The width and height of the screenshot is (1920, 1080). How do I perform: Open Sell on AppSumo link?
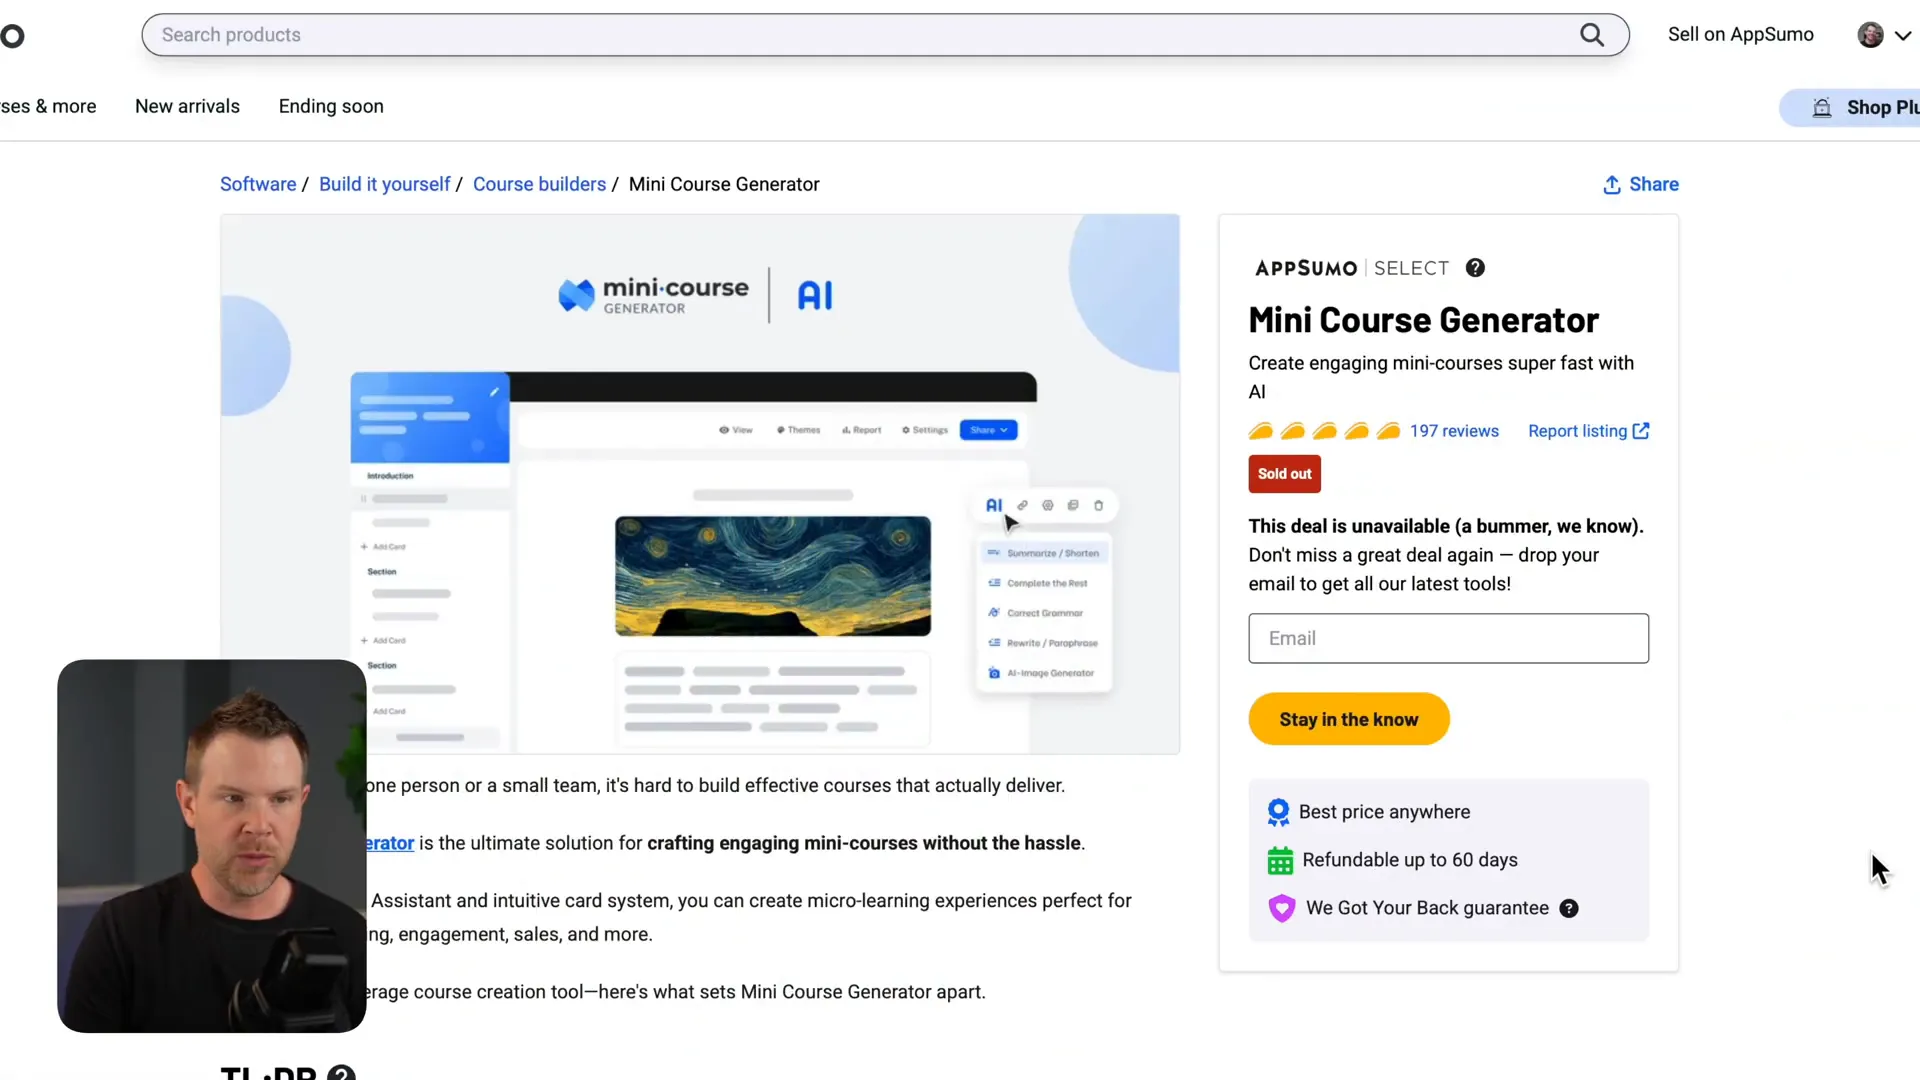[x=1740, y=35]
